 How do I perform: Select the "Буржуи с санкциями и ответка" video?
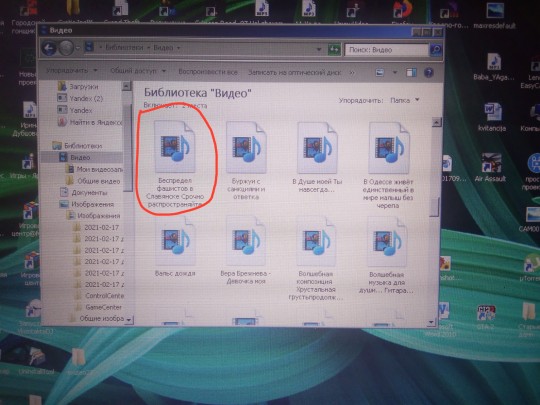point(246,161)
